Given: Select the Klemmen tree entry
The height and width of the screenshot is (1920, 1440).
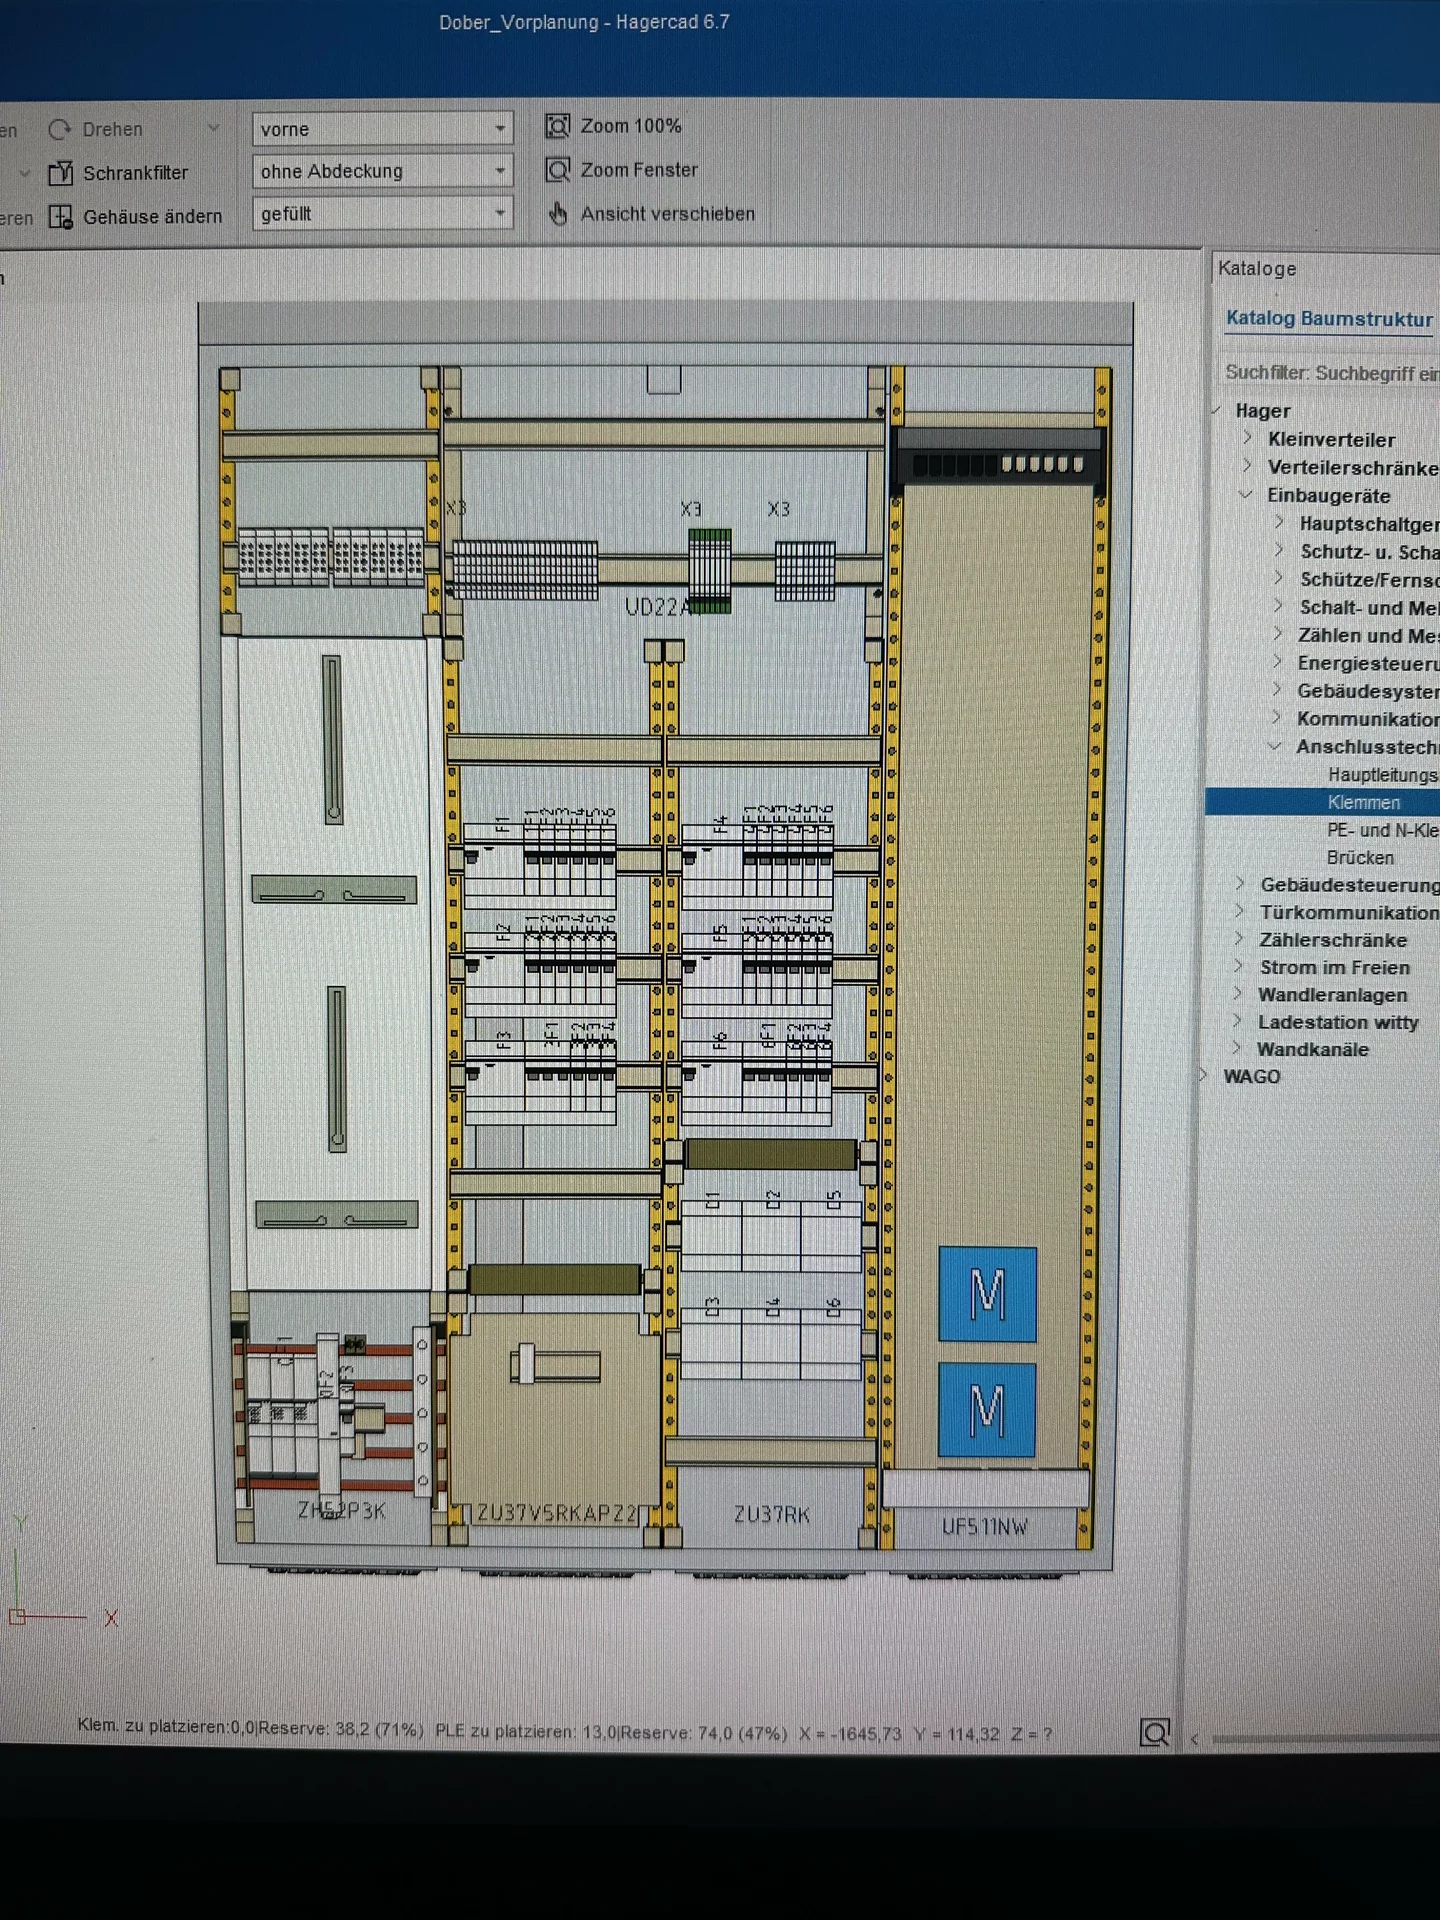Looking at the screenshot, I should tap(1363, 802).
